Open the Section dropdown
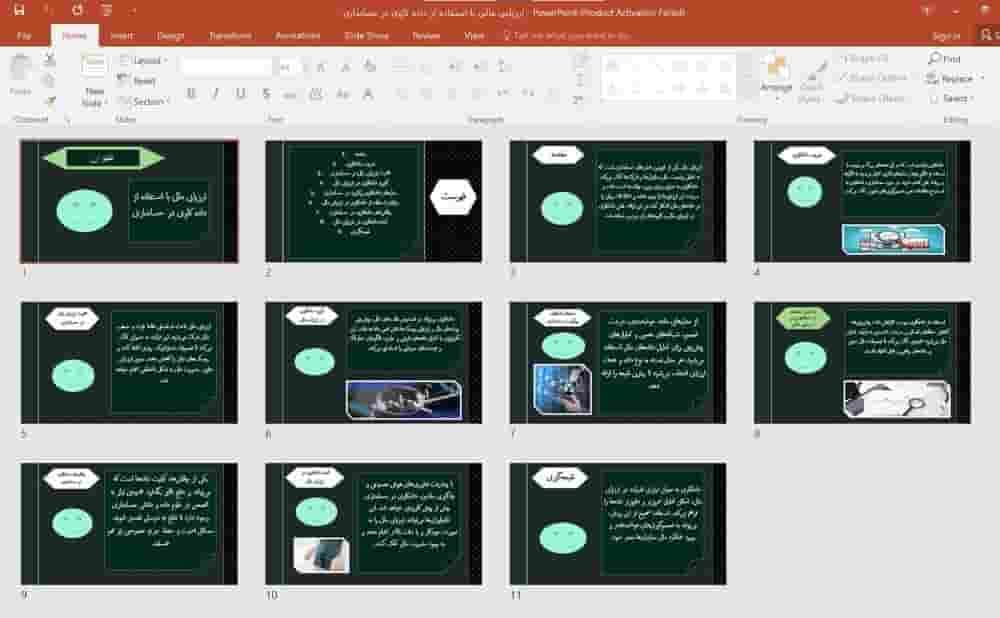The width and height of the screenshot is (1000, 618). coord(144,101)
